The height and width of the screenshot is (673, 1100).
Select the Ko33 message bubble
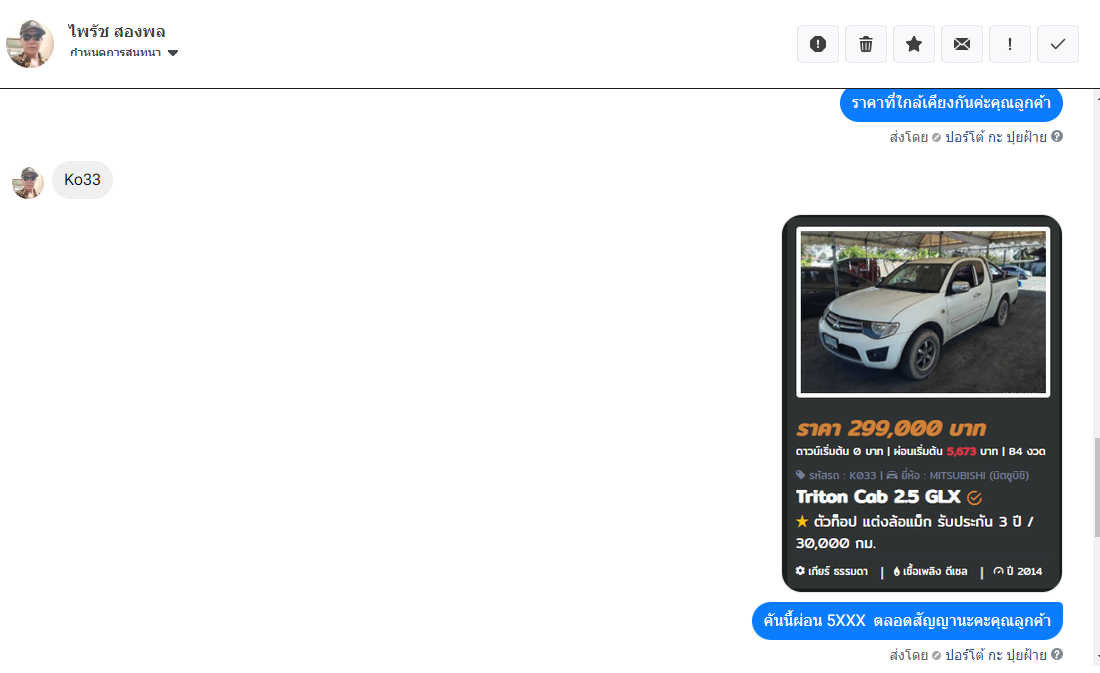coord(82,180)
